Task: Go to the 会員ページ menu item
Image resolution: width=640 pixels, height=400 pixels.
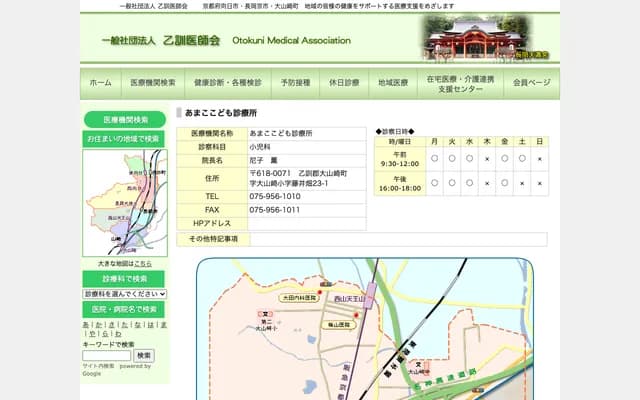Action: tap(531, 83)
